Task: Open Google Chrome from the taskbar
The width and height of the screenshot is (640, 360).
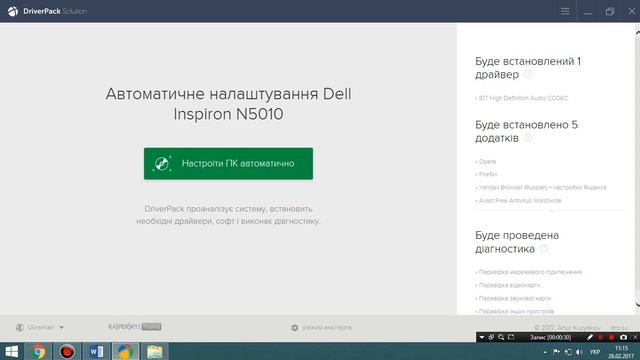Action: 39,351
